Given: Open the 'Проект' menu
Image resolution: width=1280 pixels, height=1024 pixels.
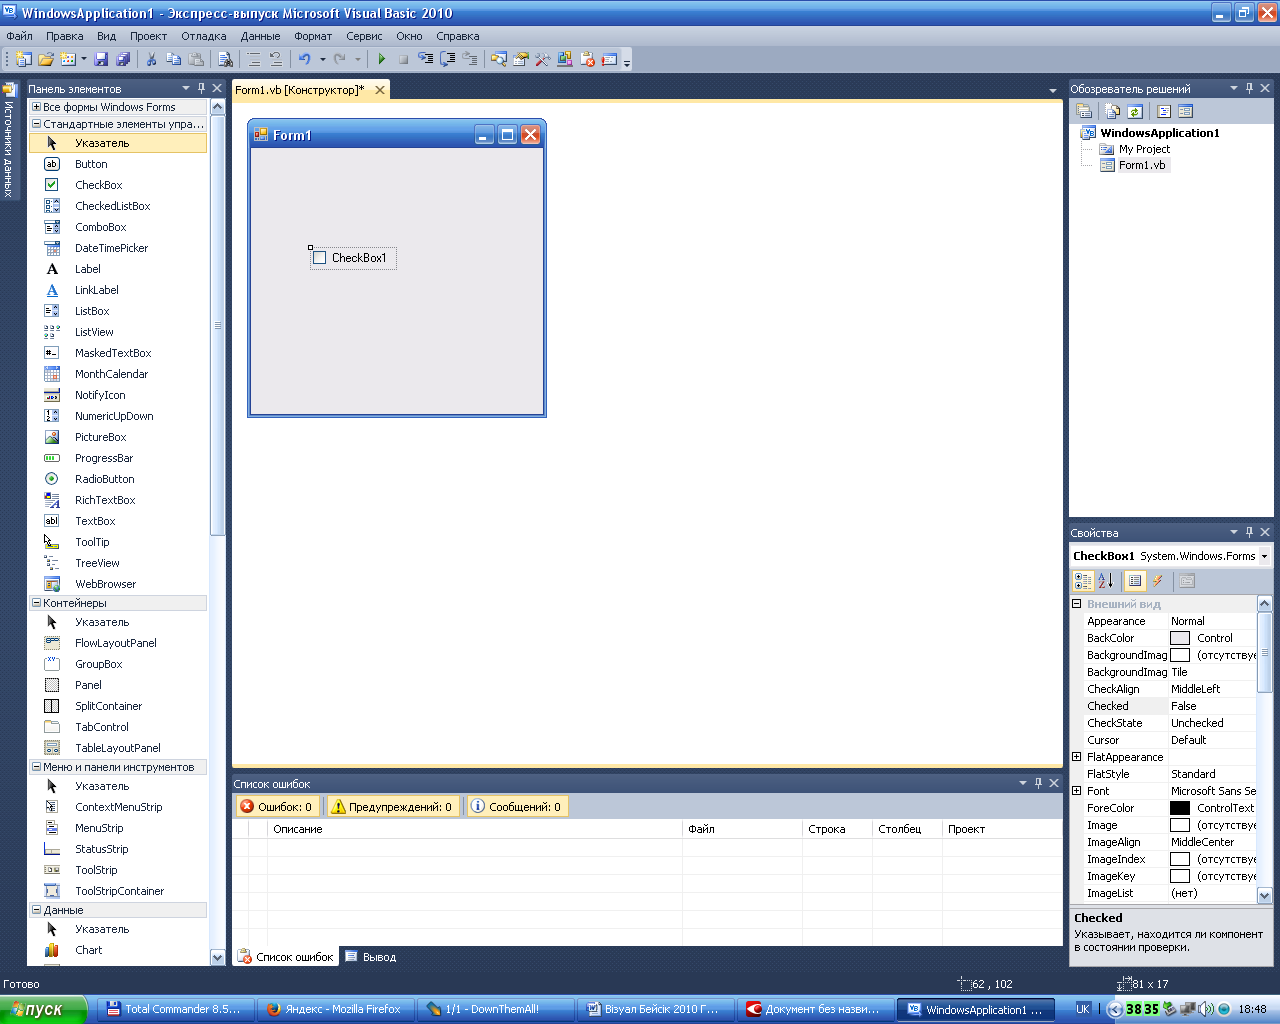Looking at the screenshot, I should (x=148, y=36).
